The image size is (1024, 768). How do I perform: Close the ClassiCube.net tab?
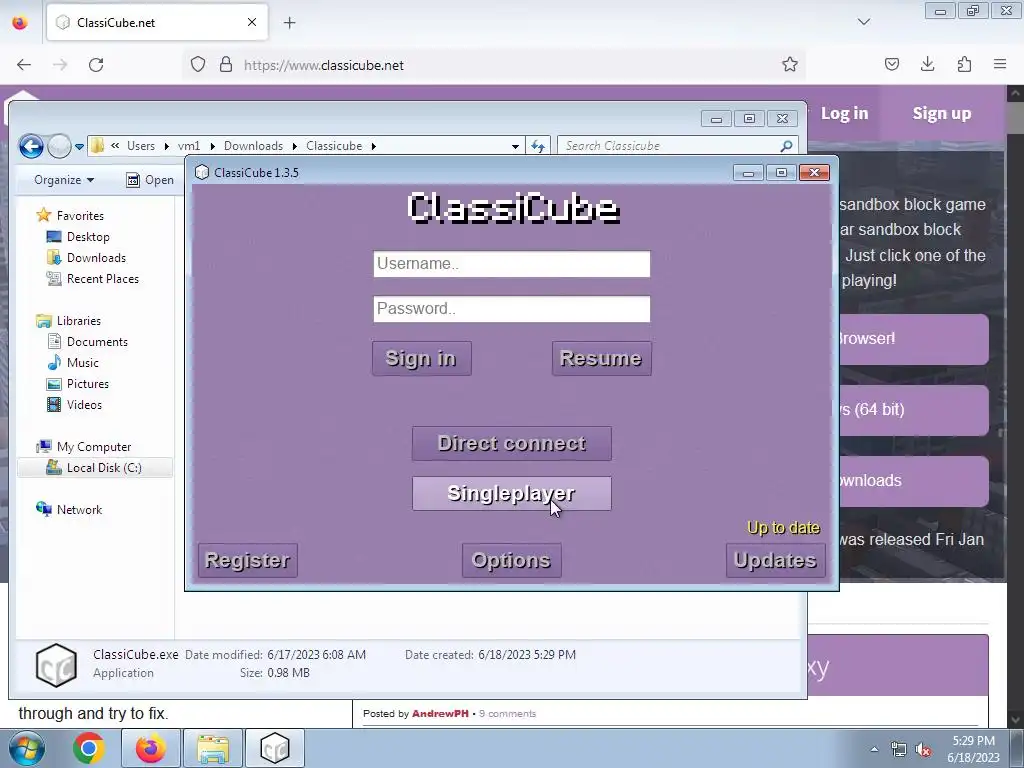coord(251,23)
